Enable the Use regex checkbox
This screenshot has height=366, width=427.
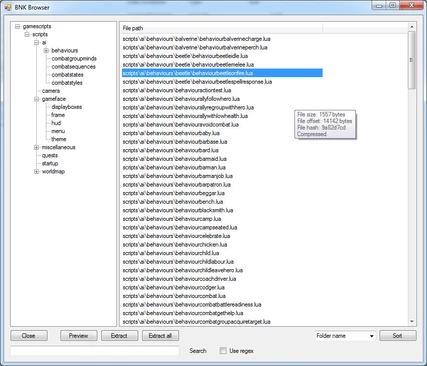[223, 350]
